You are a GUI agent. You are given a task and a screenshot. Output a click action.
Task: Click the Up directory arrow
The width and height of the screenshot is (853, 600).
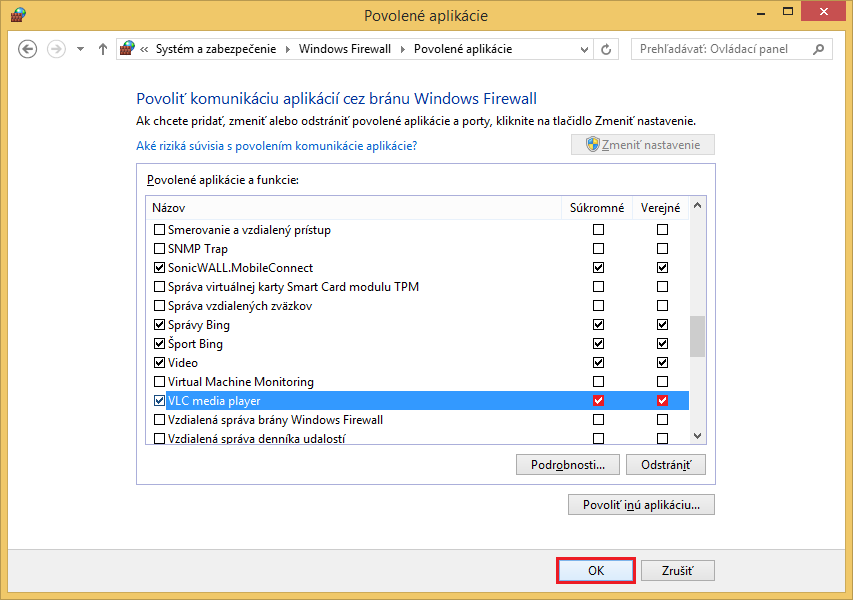(x=102, y=49)
